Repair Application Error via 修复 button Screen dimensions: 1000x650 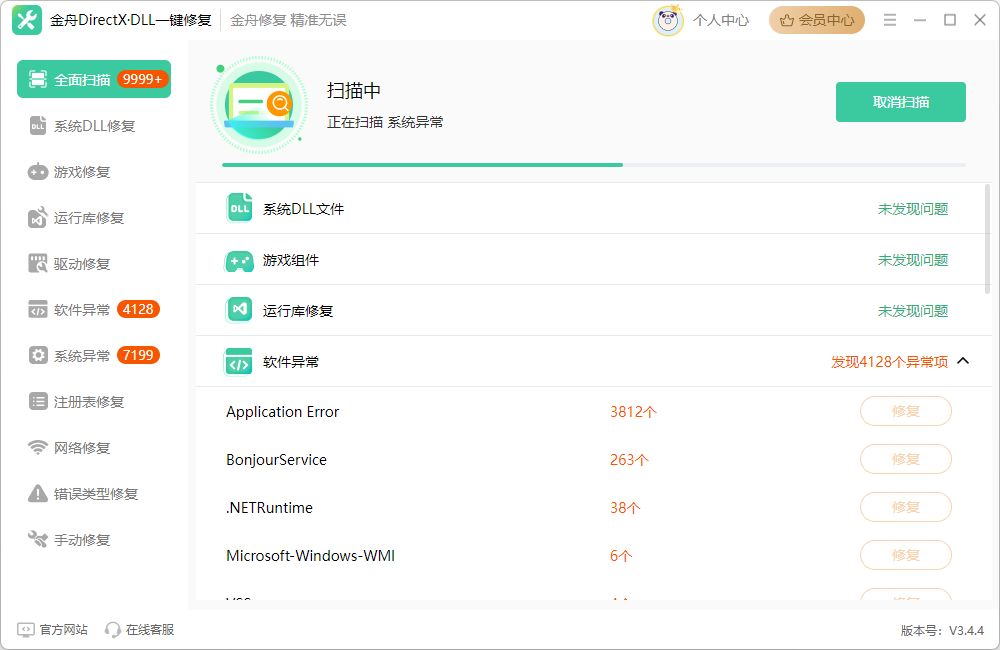pos(906,411)
